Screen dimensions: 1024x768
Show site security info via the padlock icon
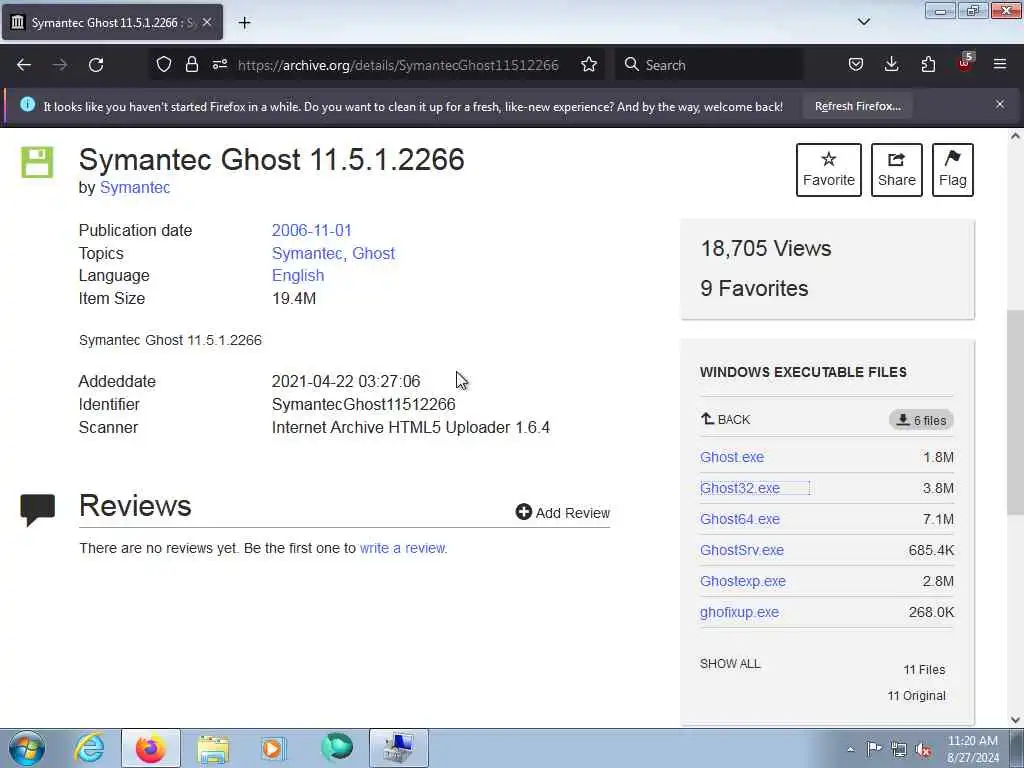[x=191, y=64]
